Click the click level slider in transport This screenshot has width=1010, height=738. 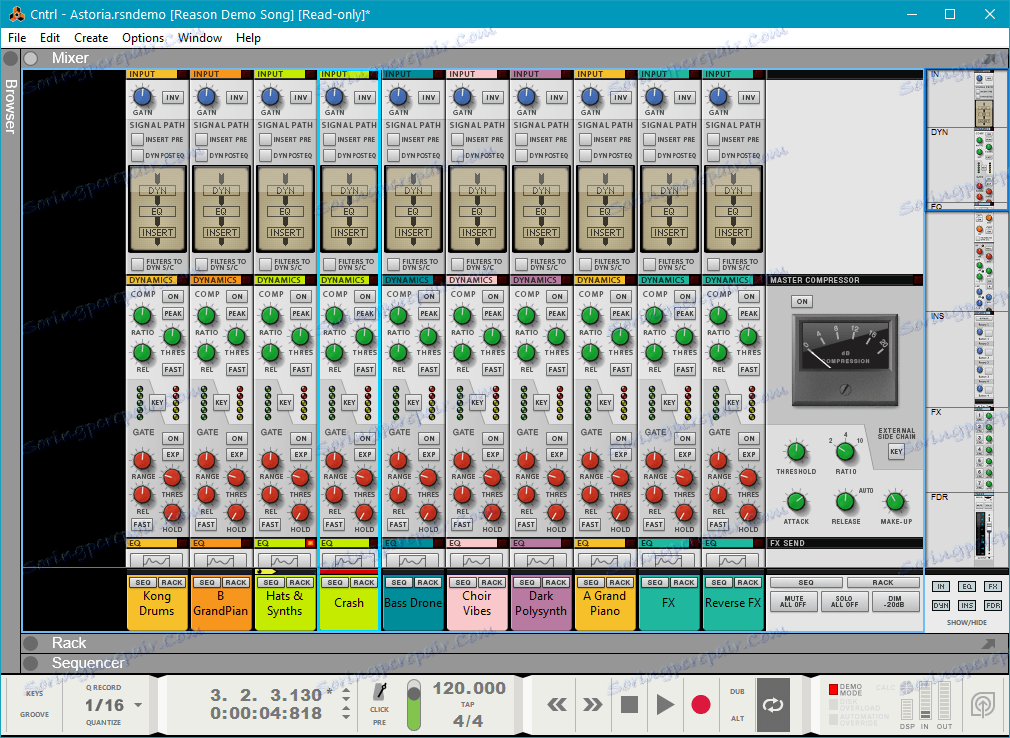(x=413, y=703)
